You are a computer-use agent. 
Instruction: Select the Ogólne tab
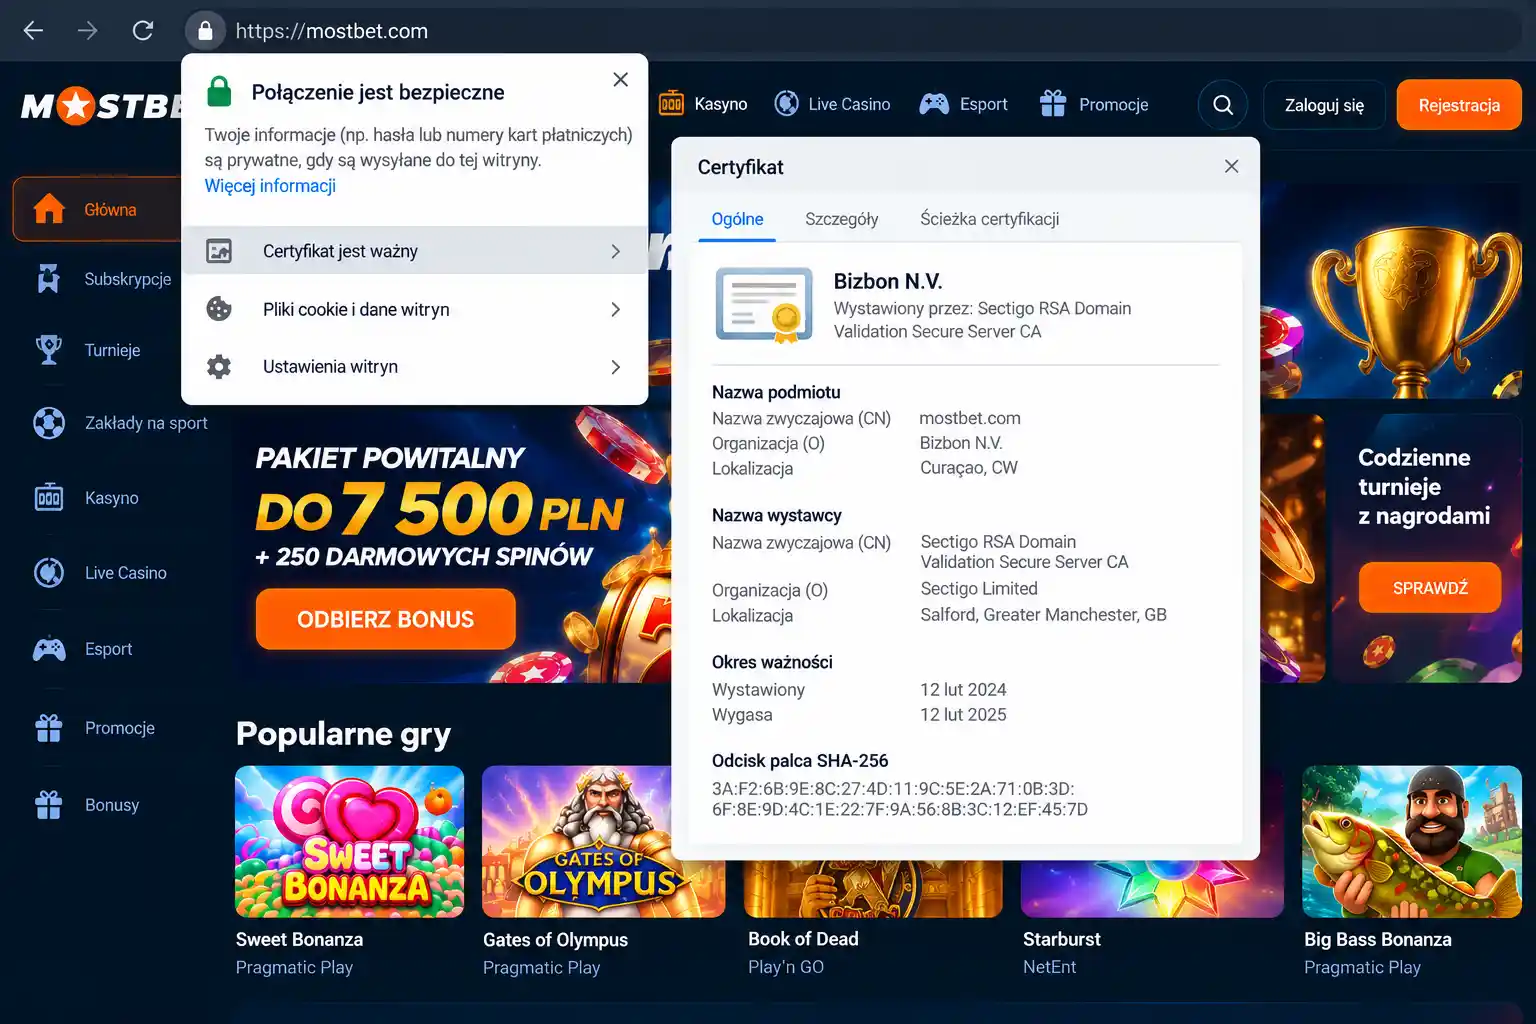click(737, 220)
